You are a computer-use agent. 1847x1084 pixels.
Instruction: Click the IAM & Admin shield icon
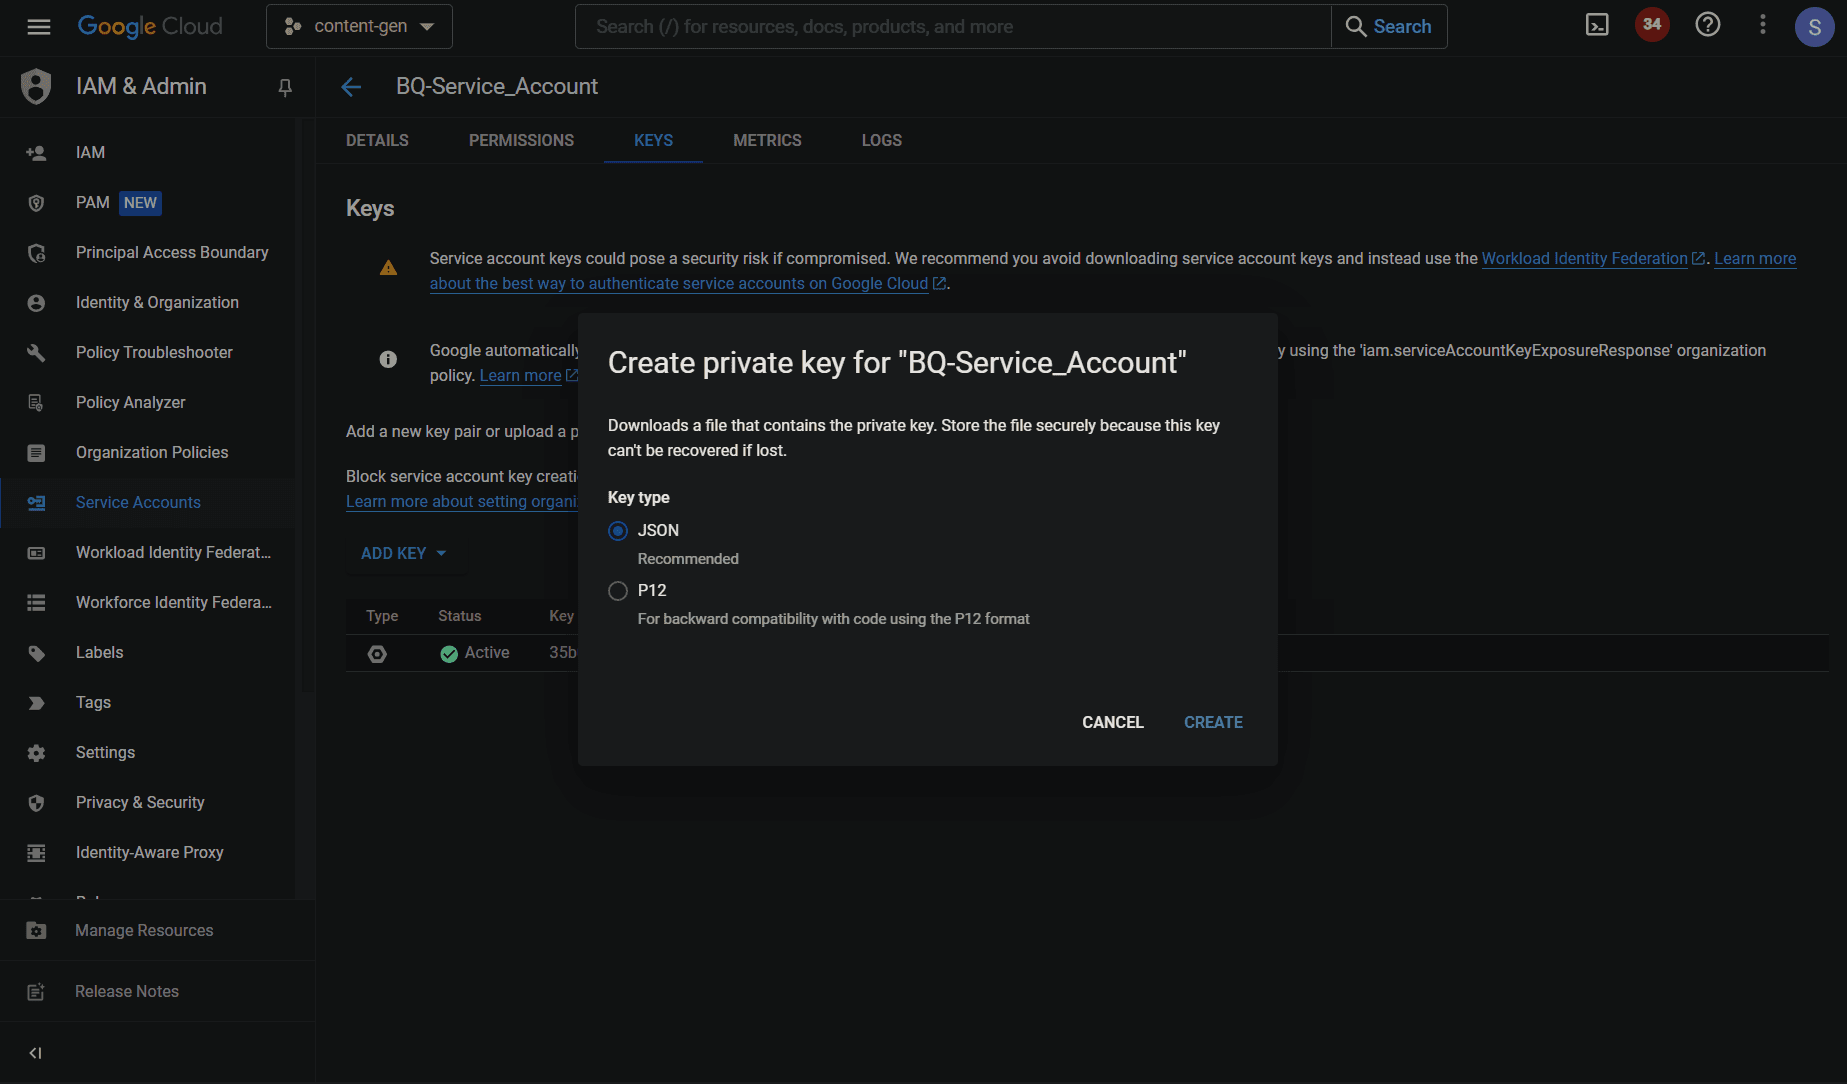coord(36,87)
